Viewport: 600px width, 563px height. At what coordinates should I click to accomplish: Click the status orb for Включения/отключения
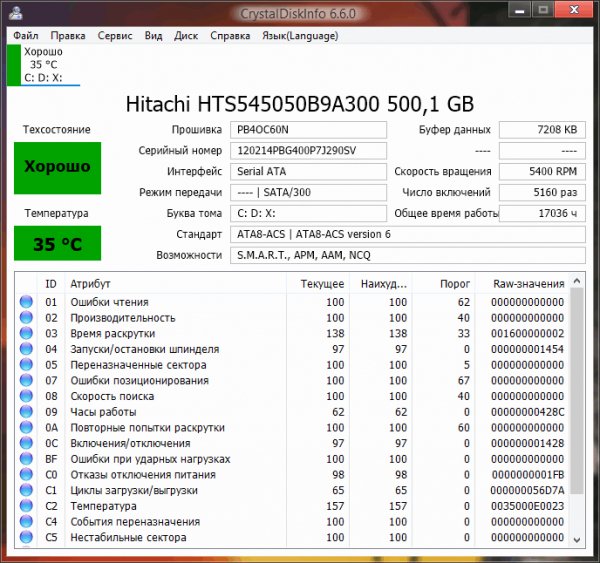tap(26, 443)
